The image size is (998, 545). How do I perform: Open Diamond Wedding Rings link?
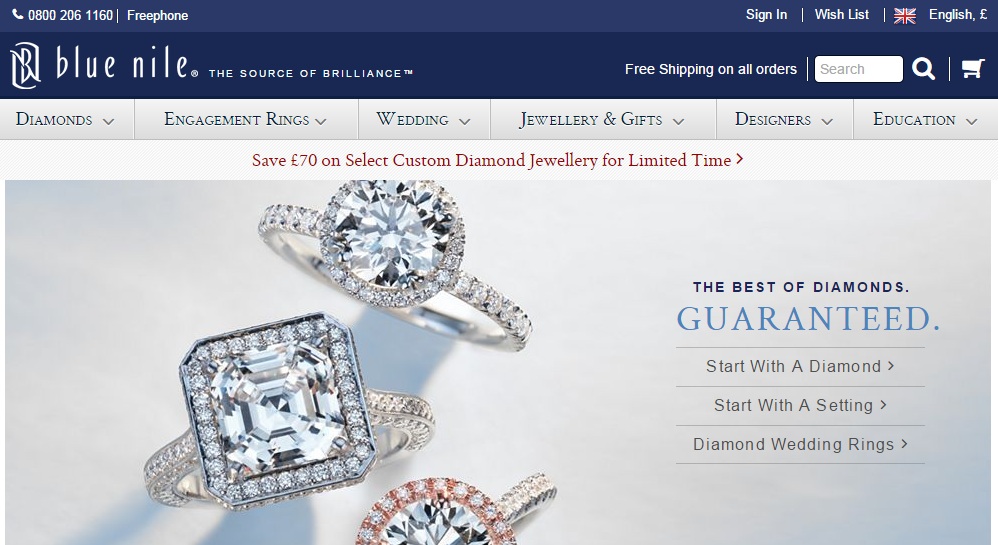(800, 444)
